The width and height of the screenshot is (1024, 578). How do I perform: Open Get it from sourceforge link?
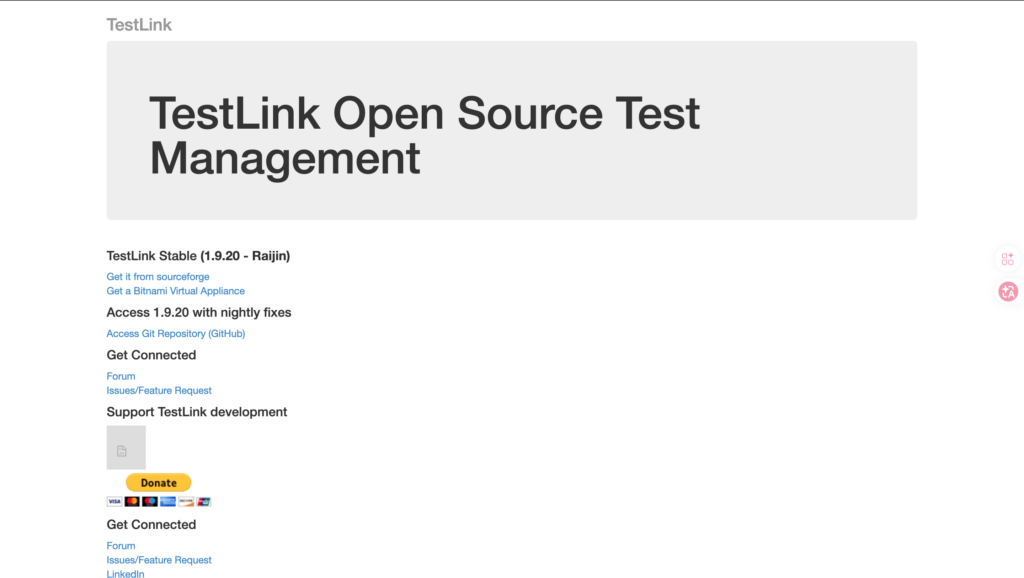click(158, 277)
